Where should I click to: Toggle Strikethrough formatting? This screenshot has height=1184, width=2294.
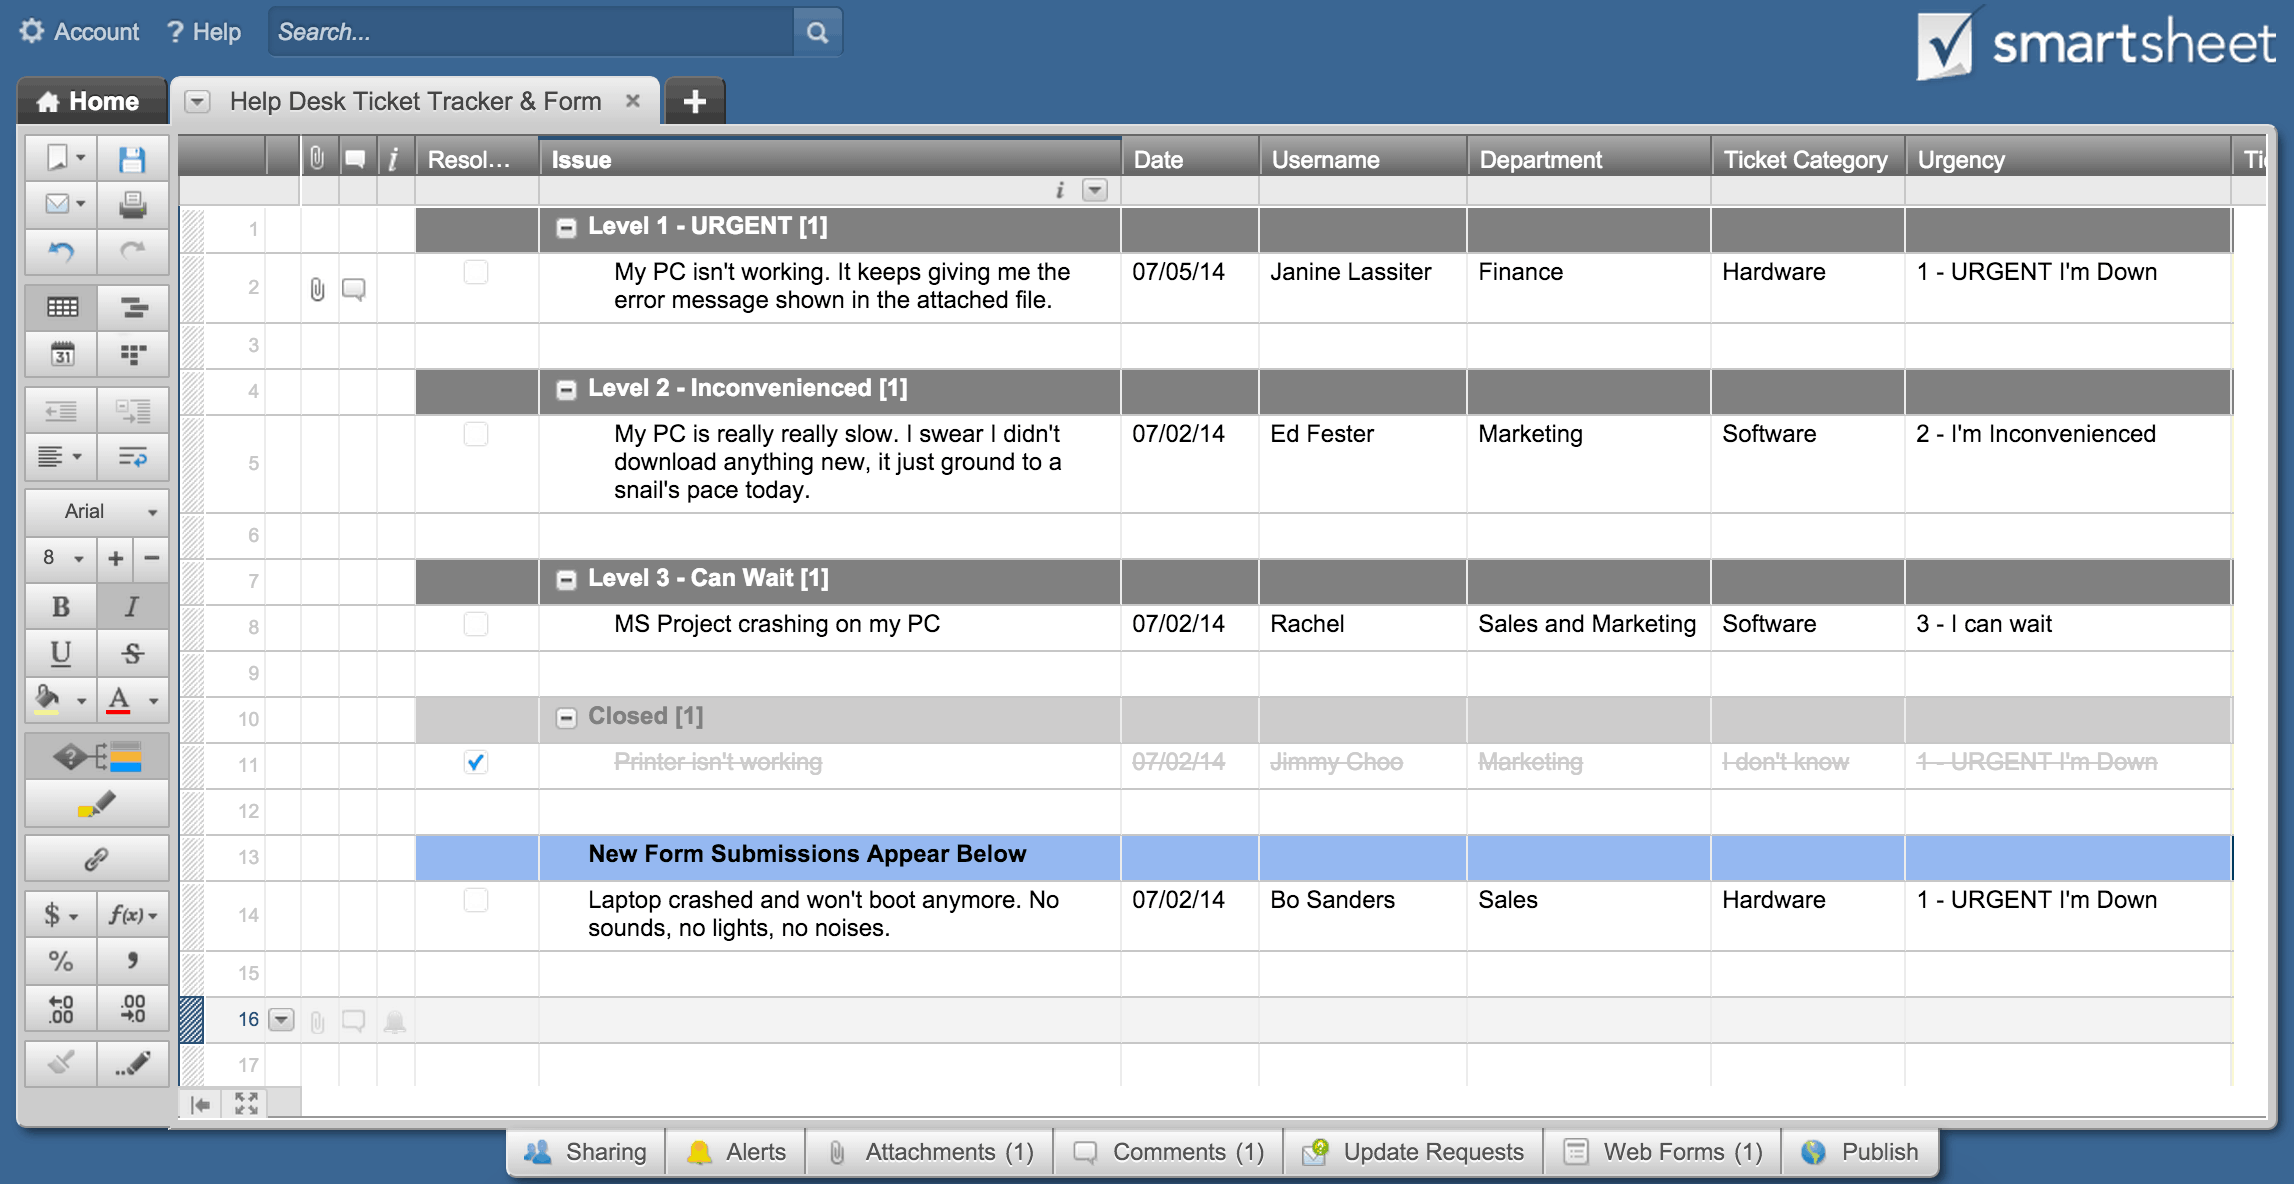132,653
